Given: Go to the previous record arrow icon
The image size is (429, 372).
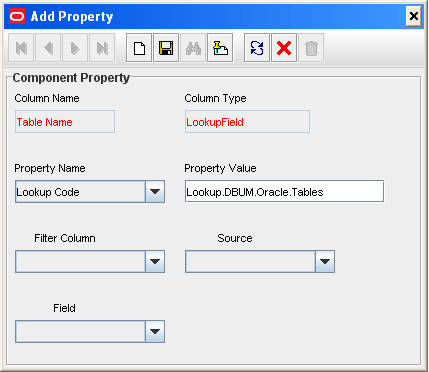Looking at the screenshot, I should (48, 48).
